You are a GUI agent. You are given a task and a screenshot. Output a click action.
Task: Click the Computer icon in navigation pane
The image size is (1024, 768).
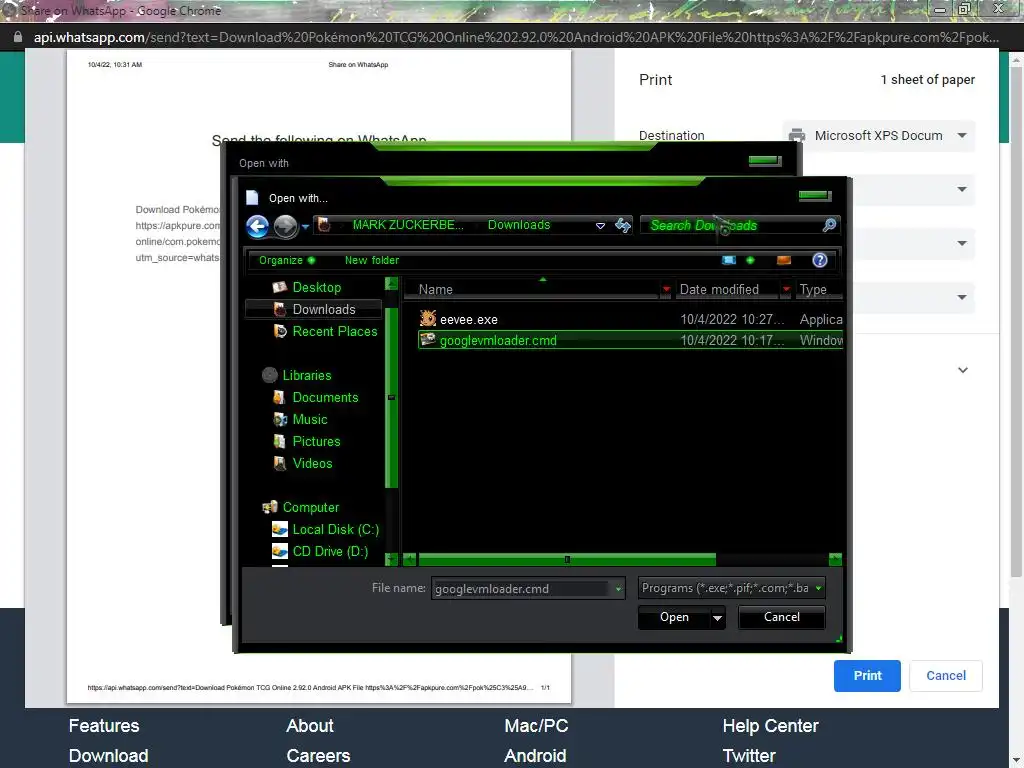pyautogui.click(x=270, y=507)
